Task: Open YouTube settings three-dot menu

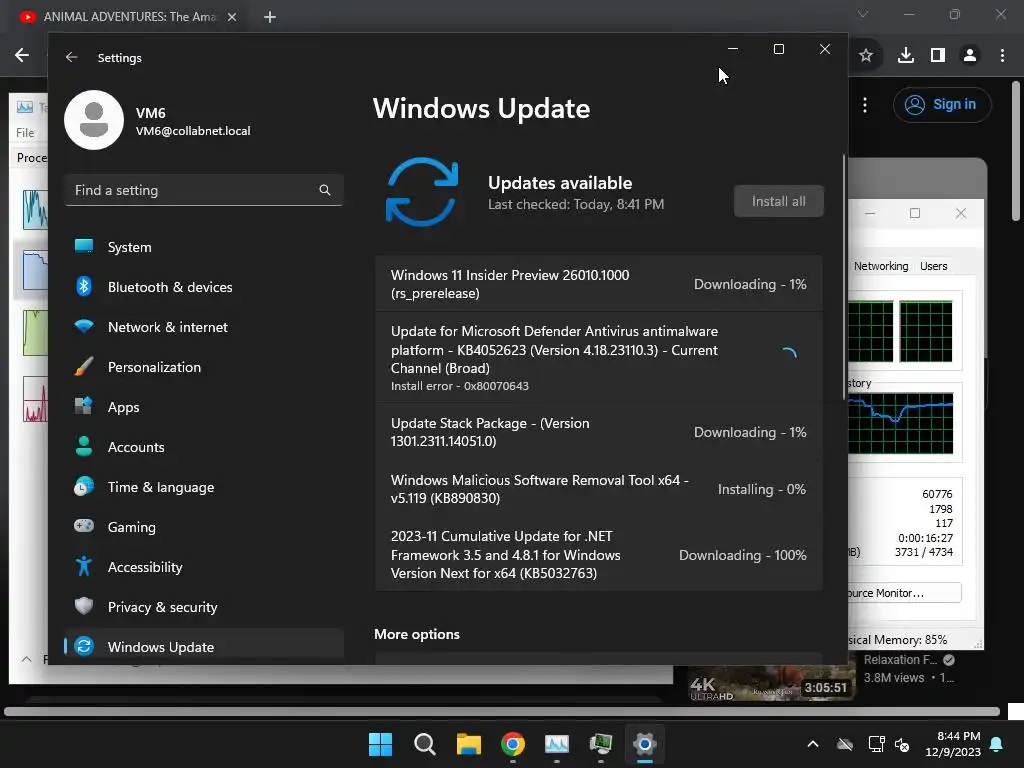Action: 865,104
